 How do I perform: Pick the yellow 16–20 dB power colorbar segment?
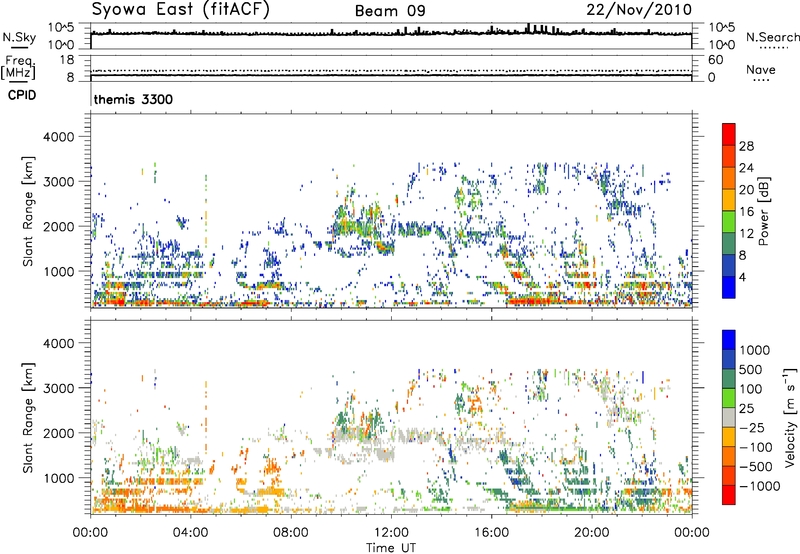pos(729,200)
